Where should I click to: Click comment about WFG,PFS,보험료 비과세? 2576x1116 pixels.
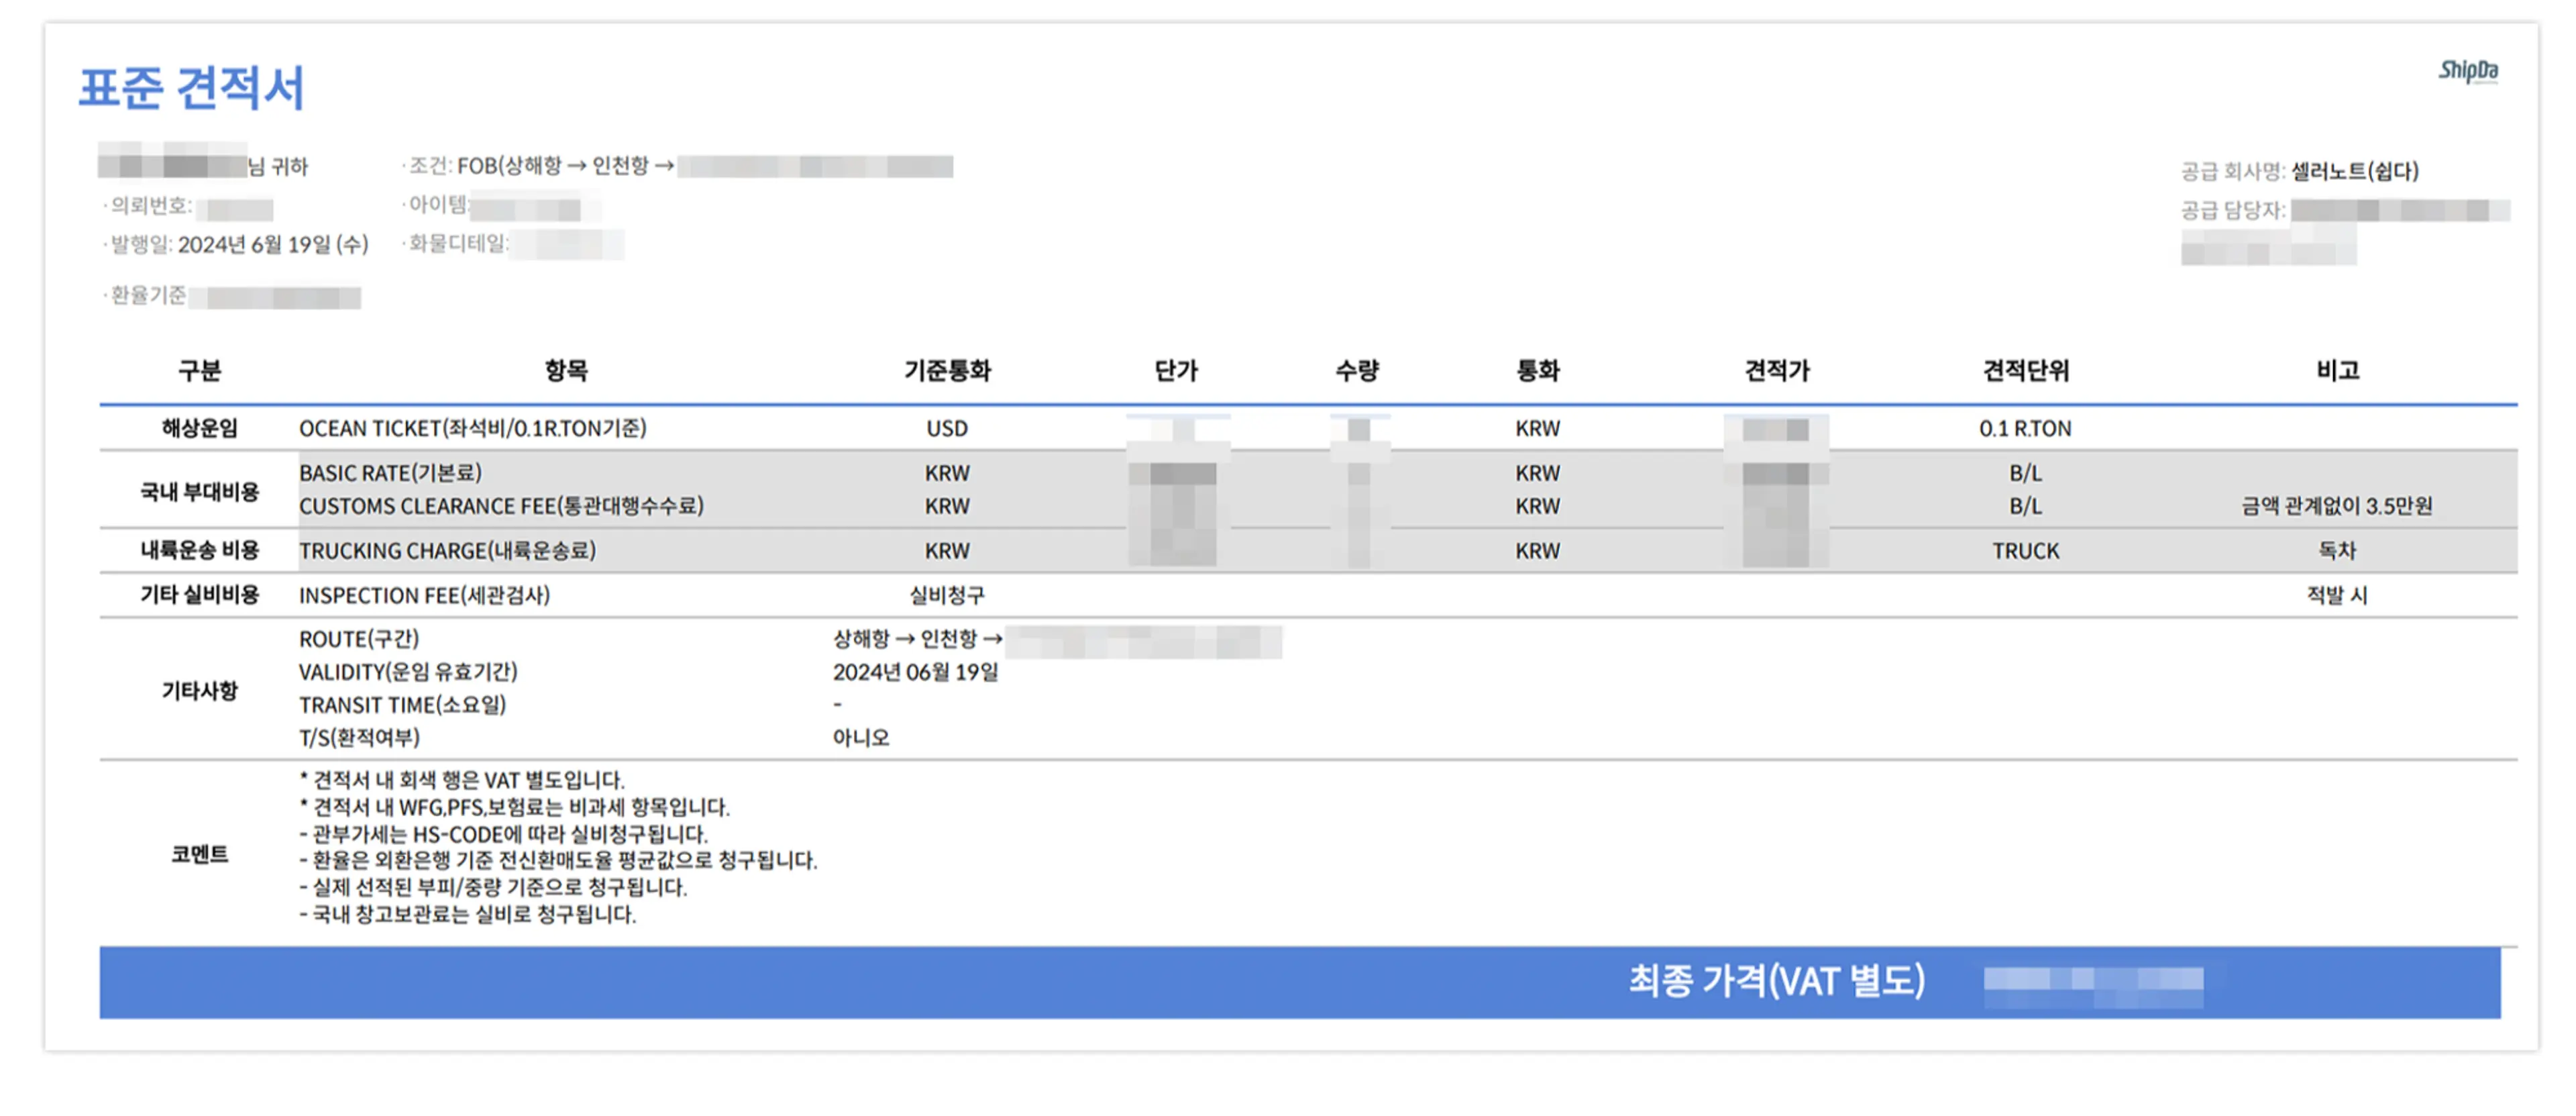(514, 807)
